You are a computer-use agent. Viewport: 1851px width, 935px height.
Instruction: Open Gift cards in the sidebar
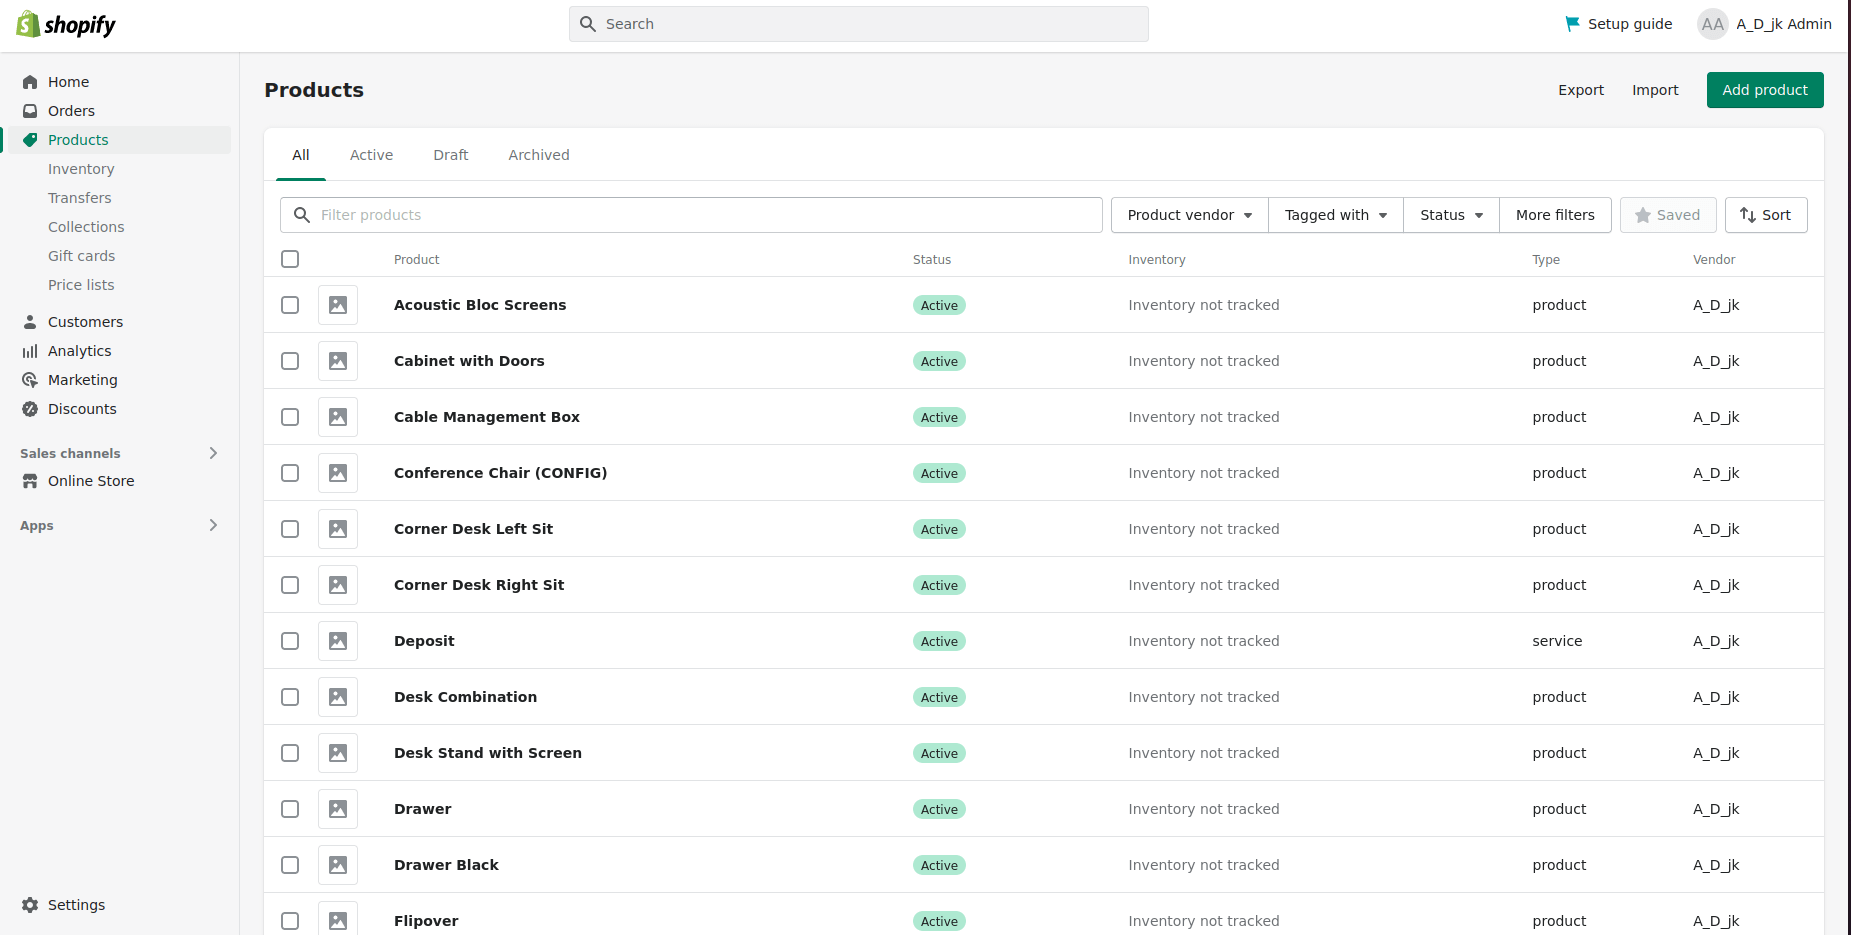[82, 256]
